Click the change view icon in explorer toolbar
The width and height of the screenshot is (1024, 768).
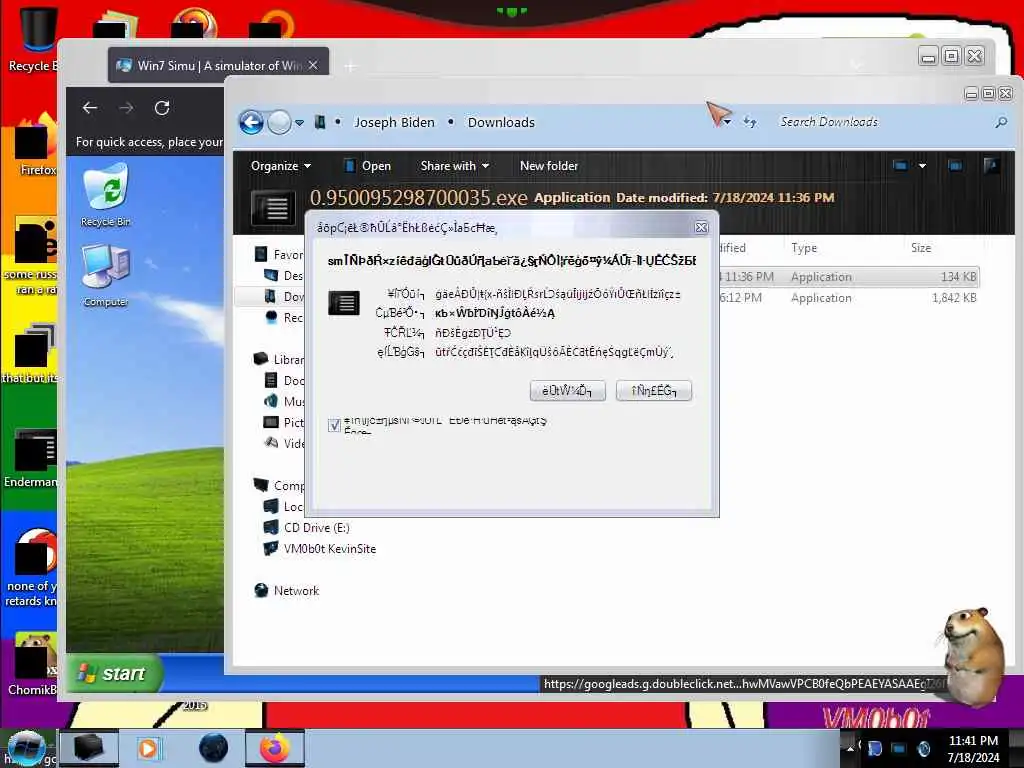coord(900,166)
